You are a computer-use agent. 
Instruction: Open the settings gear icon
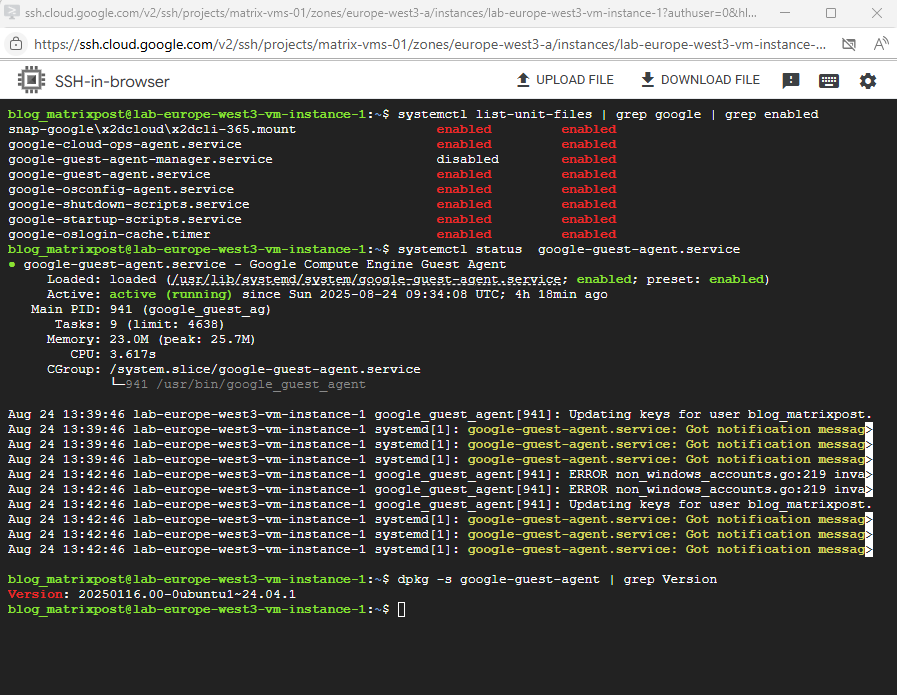(x=868, y=81)
